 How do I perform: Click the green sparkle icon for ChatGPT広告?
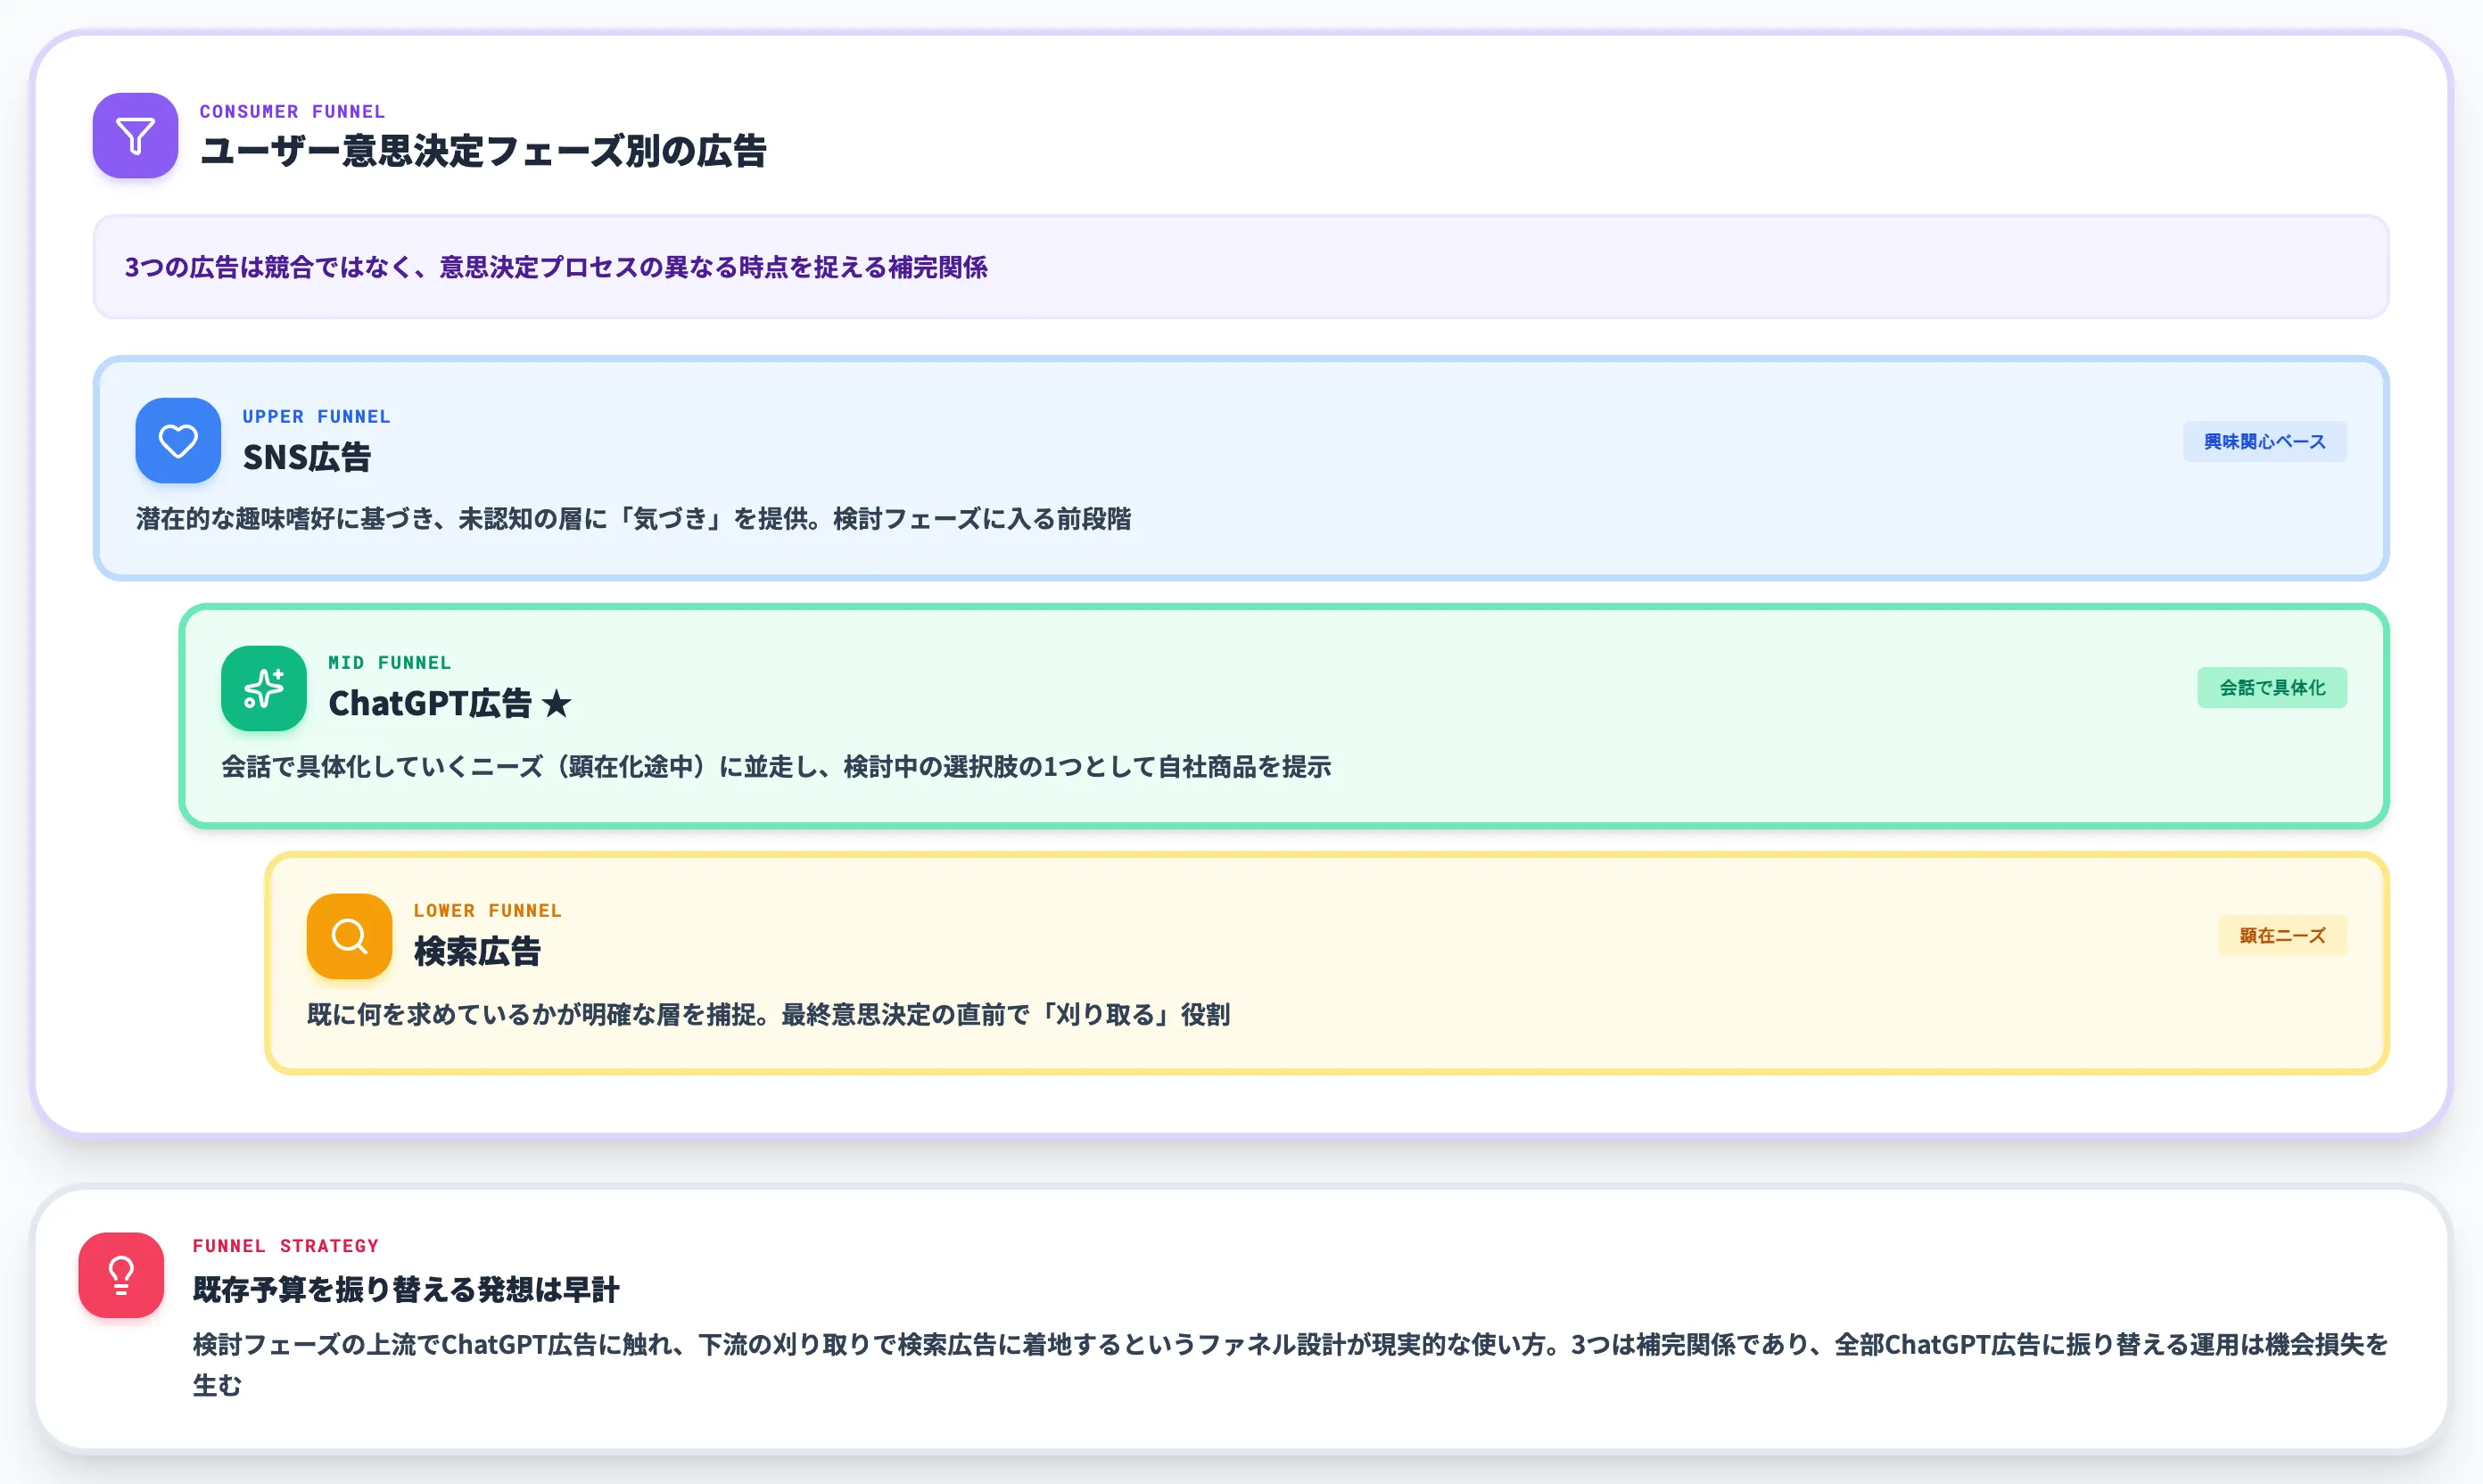point(264,688)
